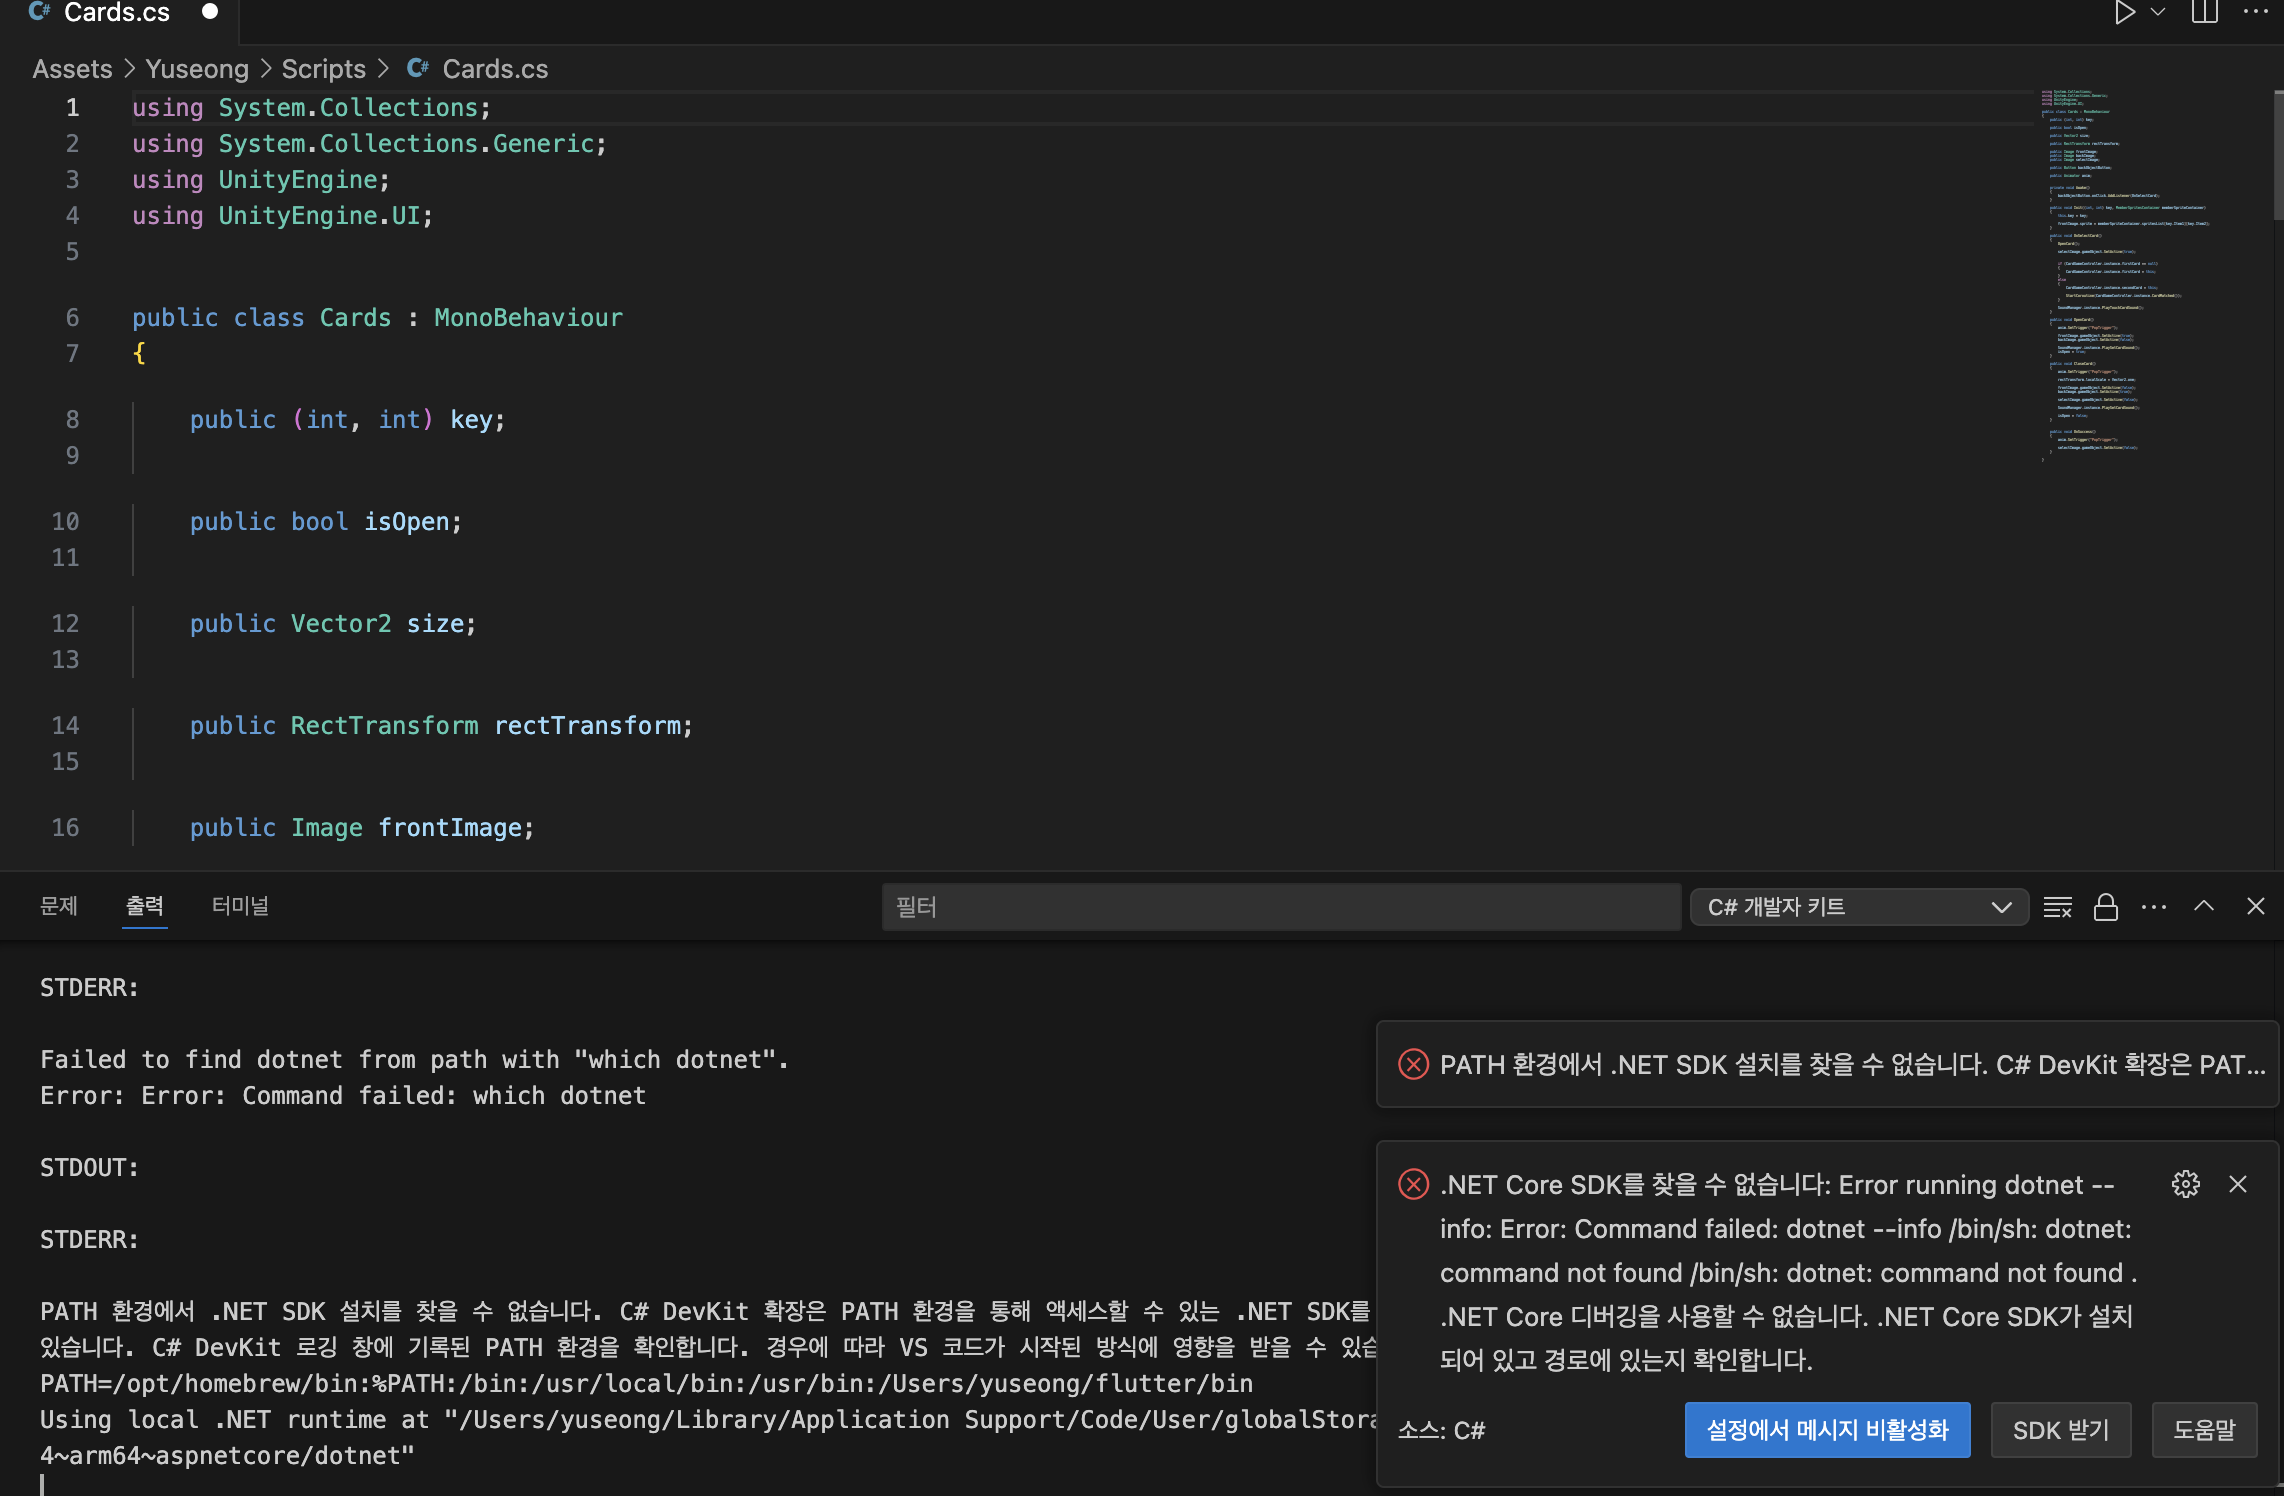Open editor more actions ellipsis
The height and width of the screenshot is (1496, 2284).
[x=2255, y=13]
